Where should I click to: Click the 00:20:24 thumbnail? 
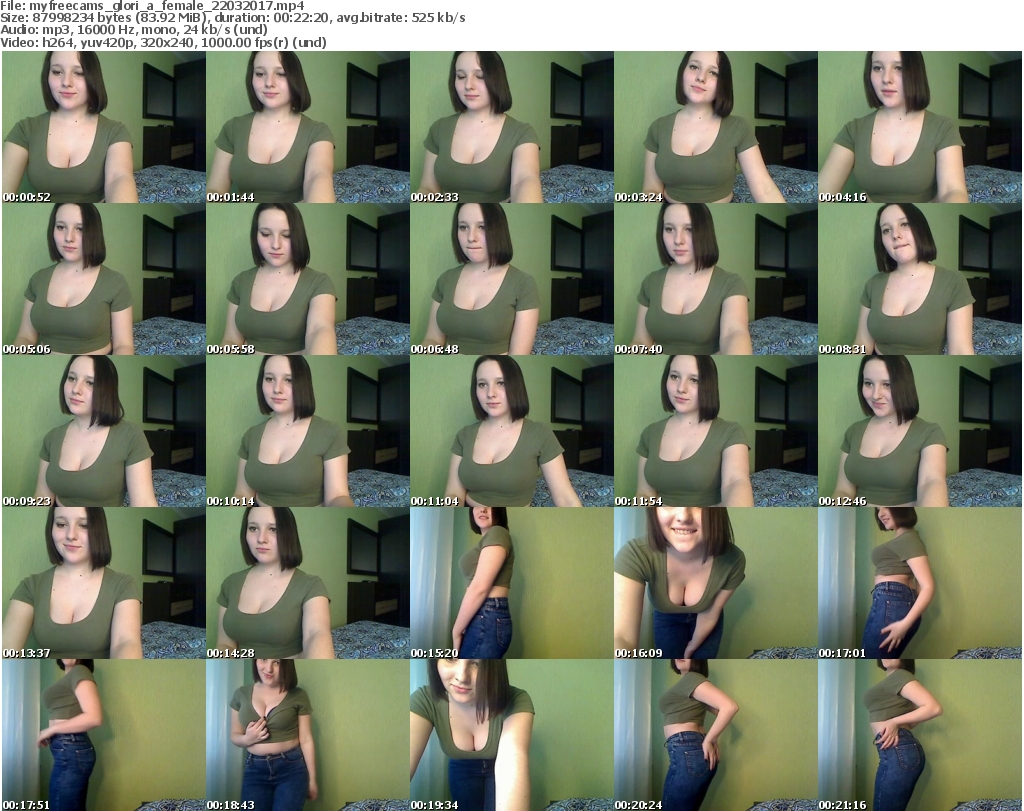[x=716, y=735]
